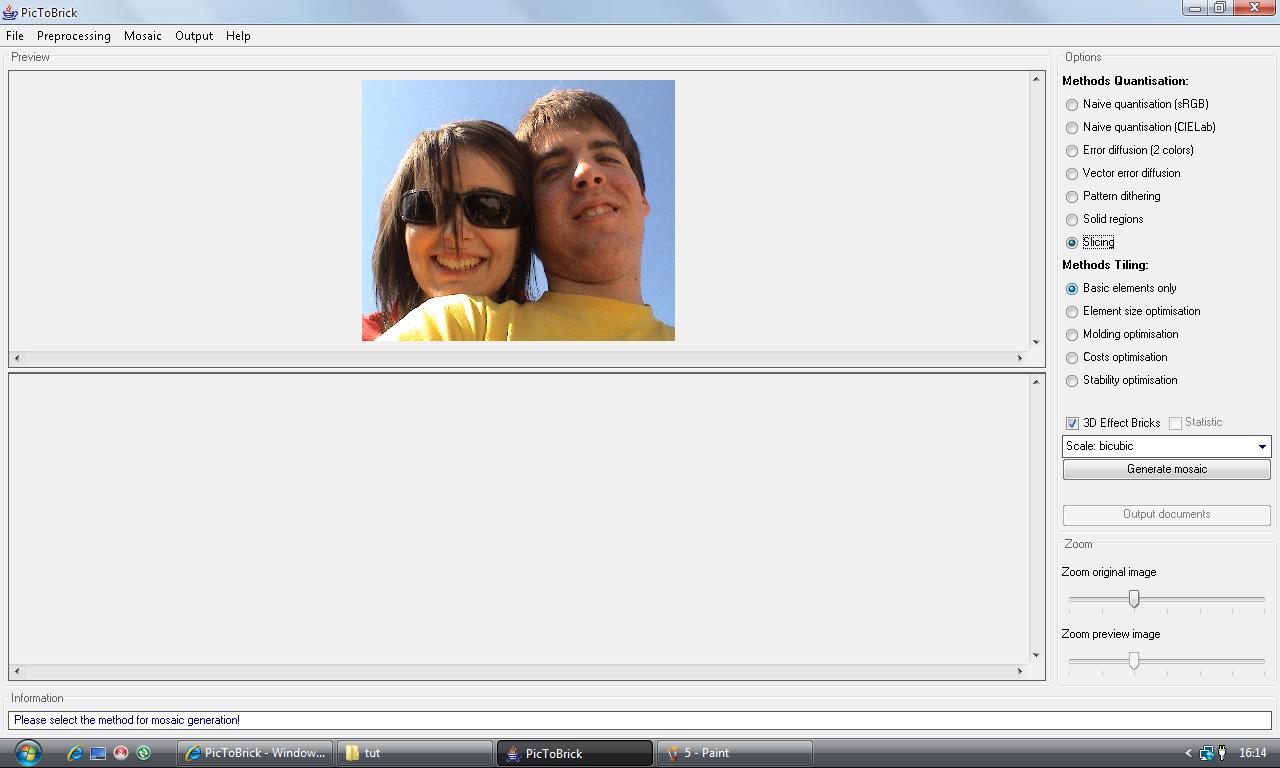The width and height of the screenshot is (1280, 768).
Task: Click the red round quick launch icon
Action: (121, 753)
